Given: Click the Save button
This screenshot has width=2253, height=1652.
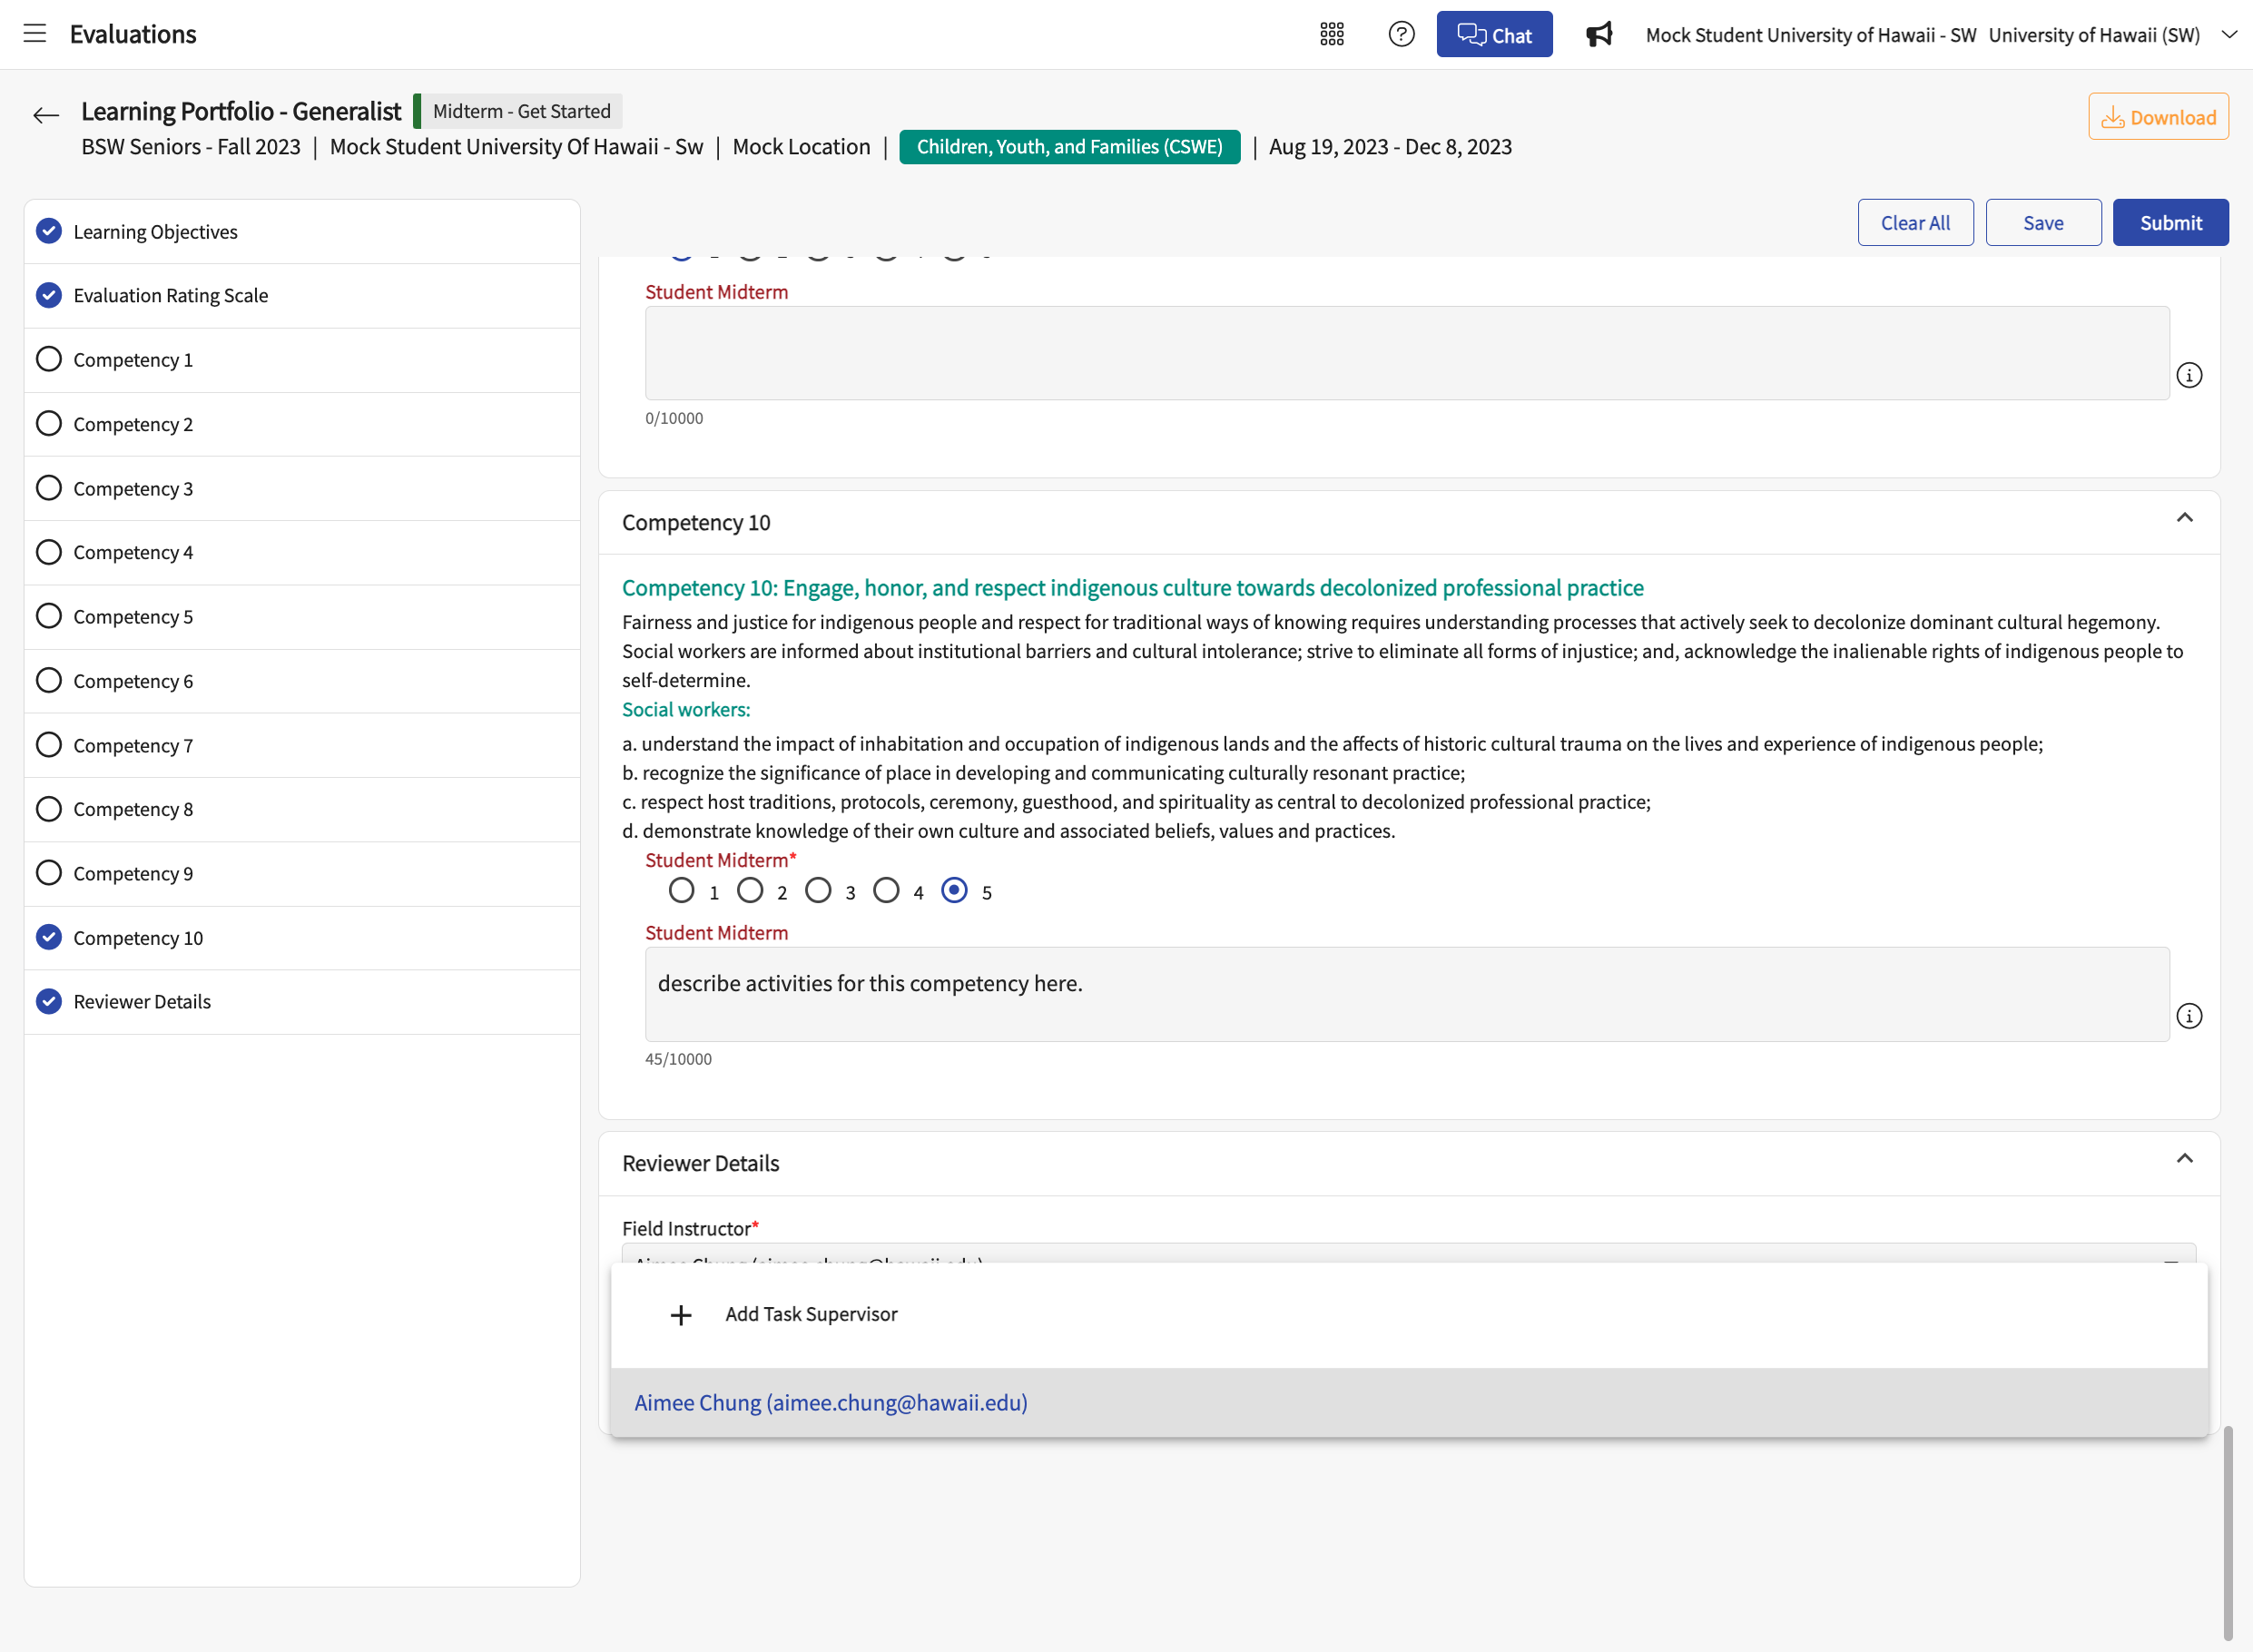Looking at the screenshot, I should coord(2043,223).
